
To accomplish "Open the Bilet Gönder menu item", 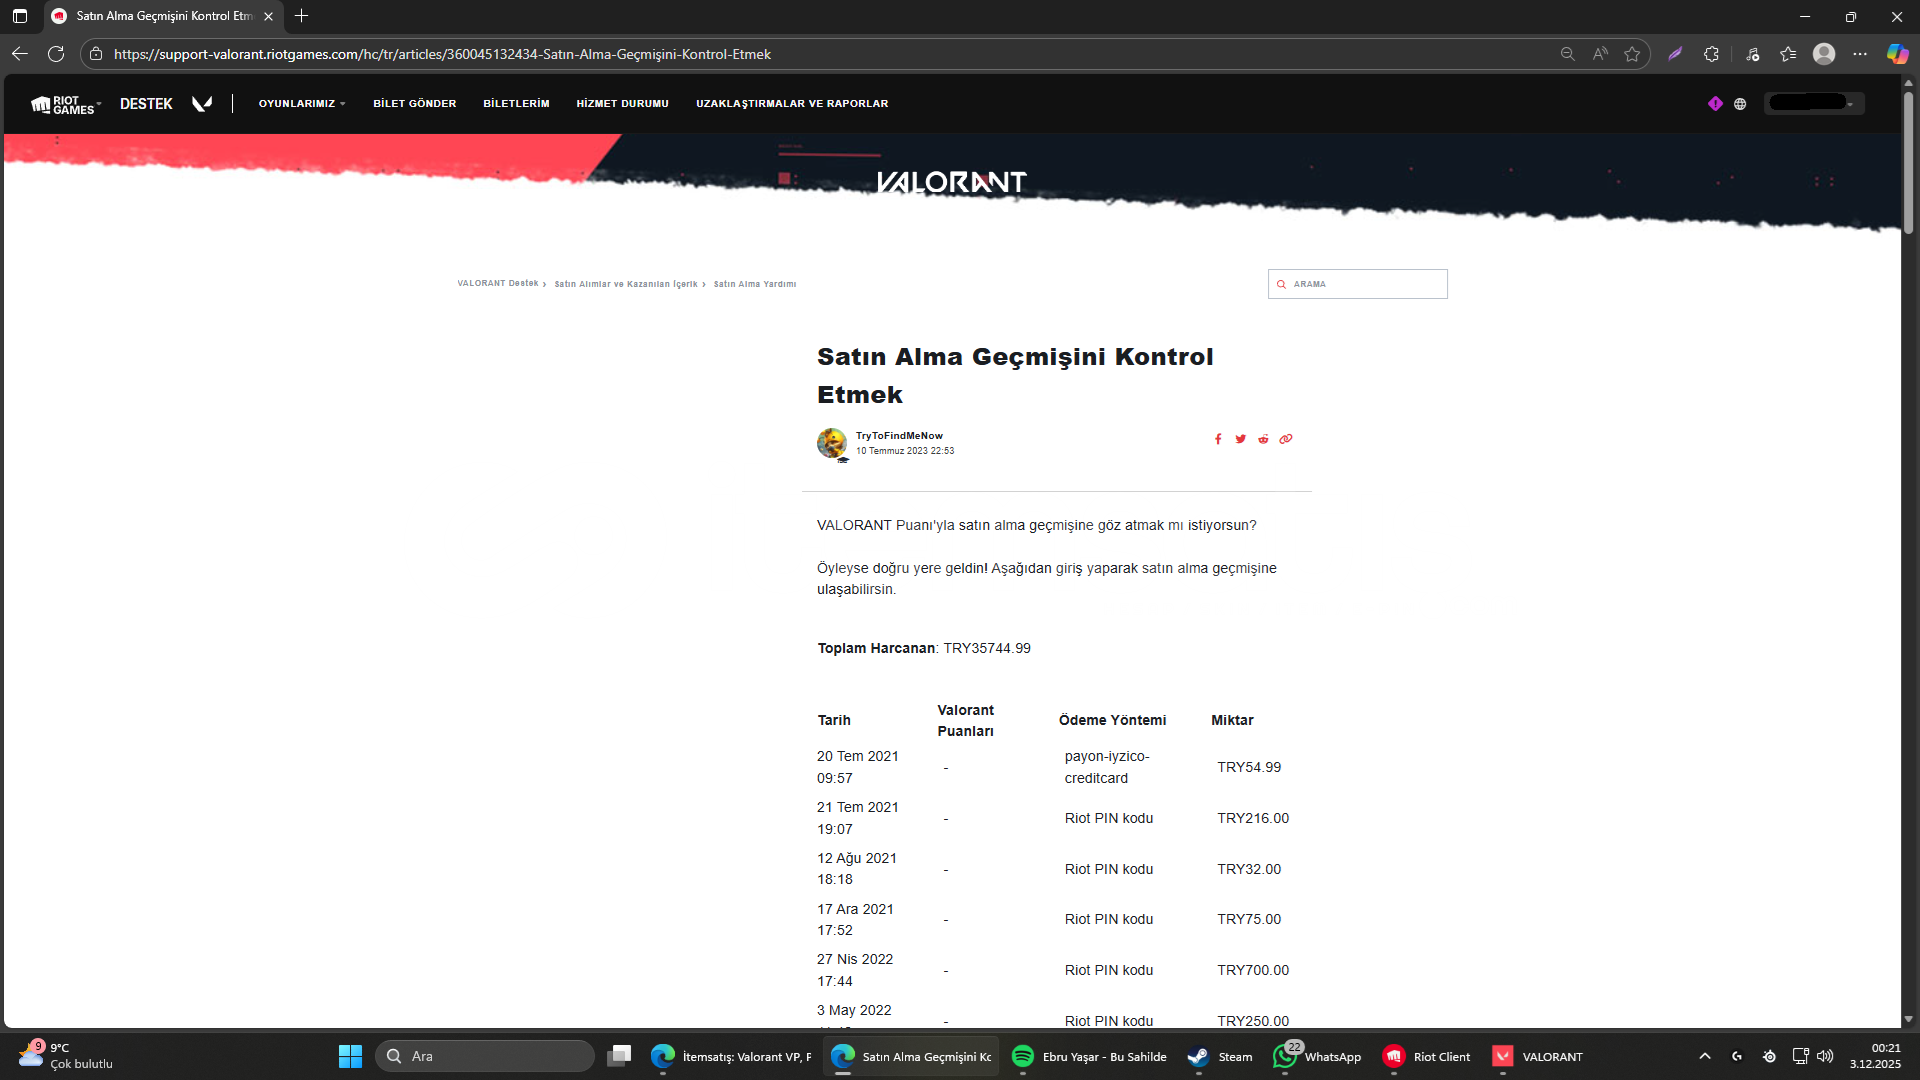I will [414, 103].
